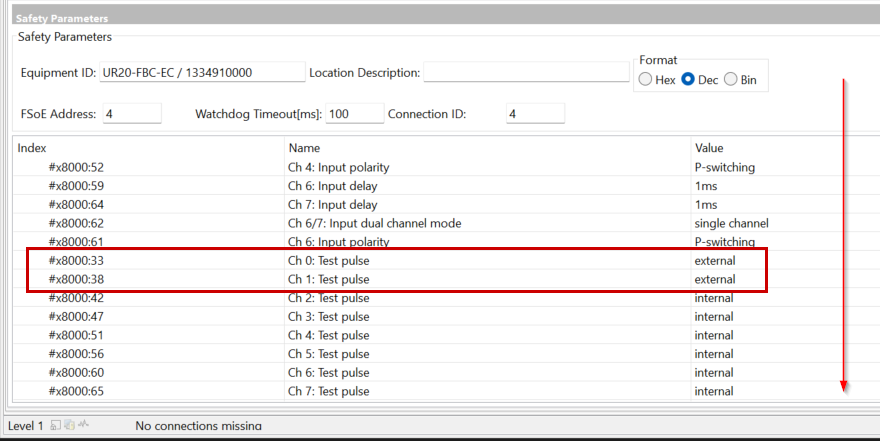Click index #x8000:65
Image resolution: width=880 pixels, height=441 pixels.
(x=76, y=391)
